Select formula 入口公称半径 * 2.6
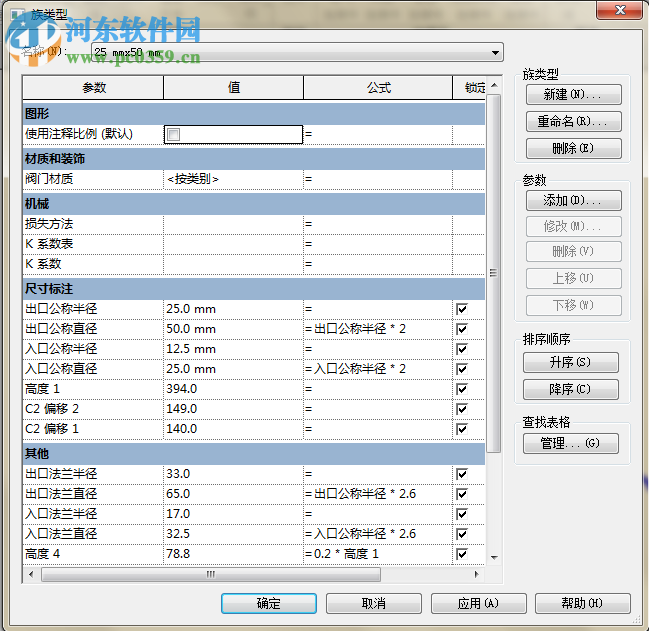The image size is (649, 631). tap(365, 534)
